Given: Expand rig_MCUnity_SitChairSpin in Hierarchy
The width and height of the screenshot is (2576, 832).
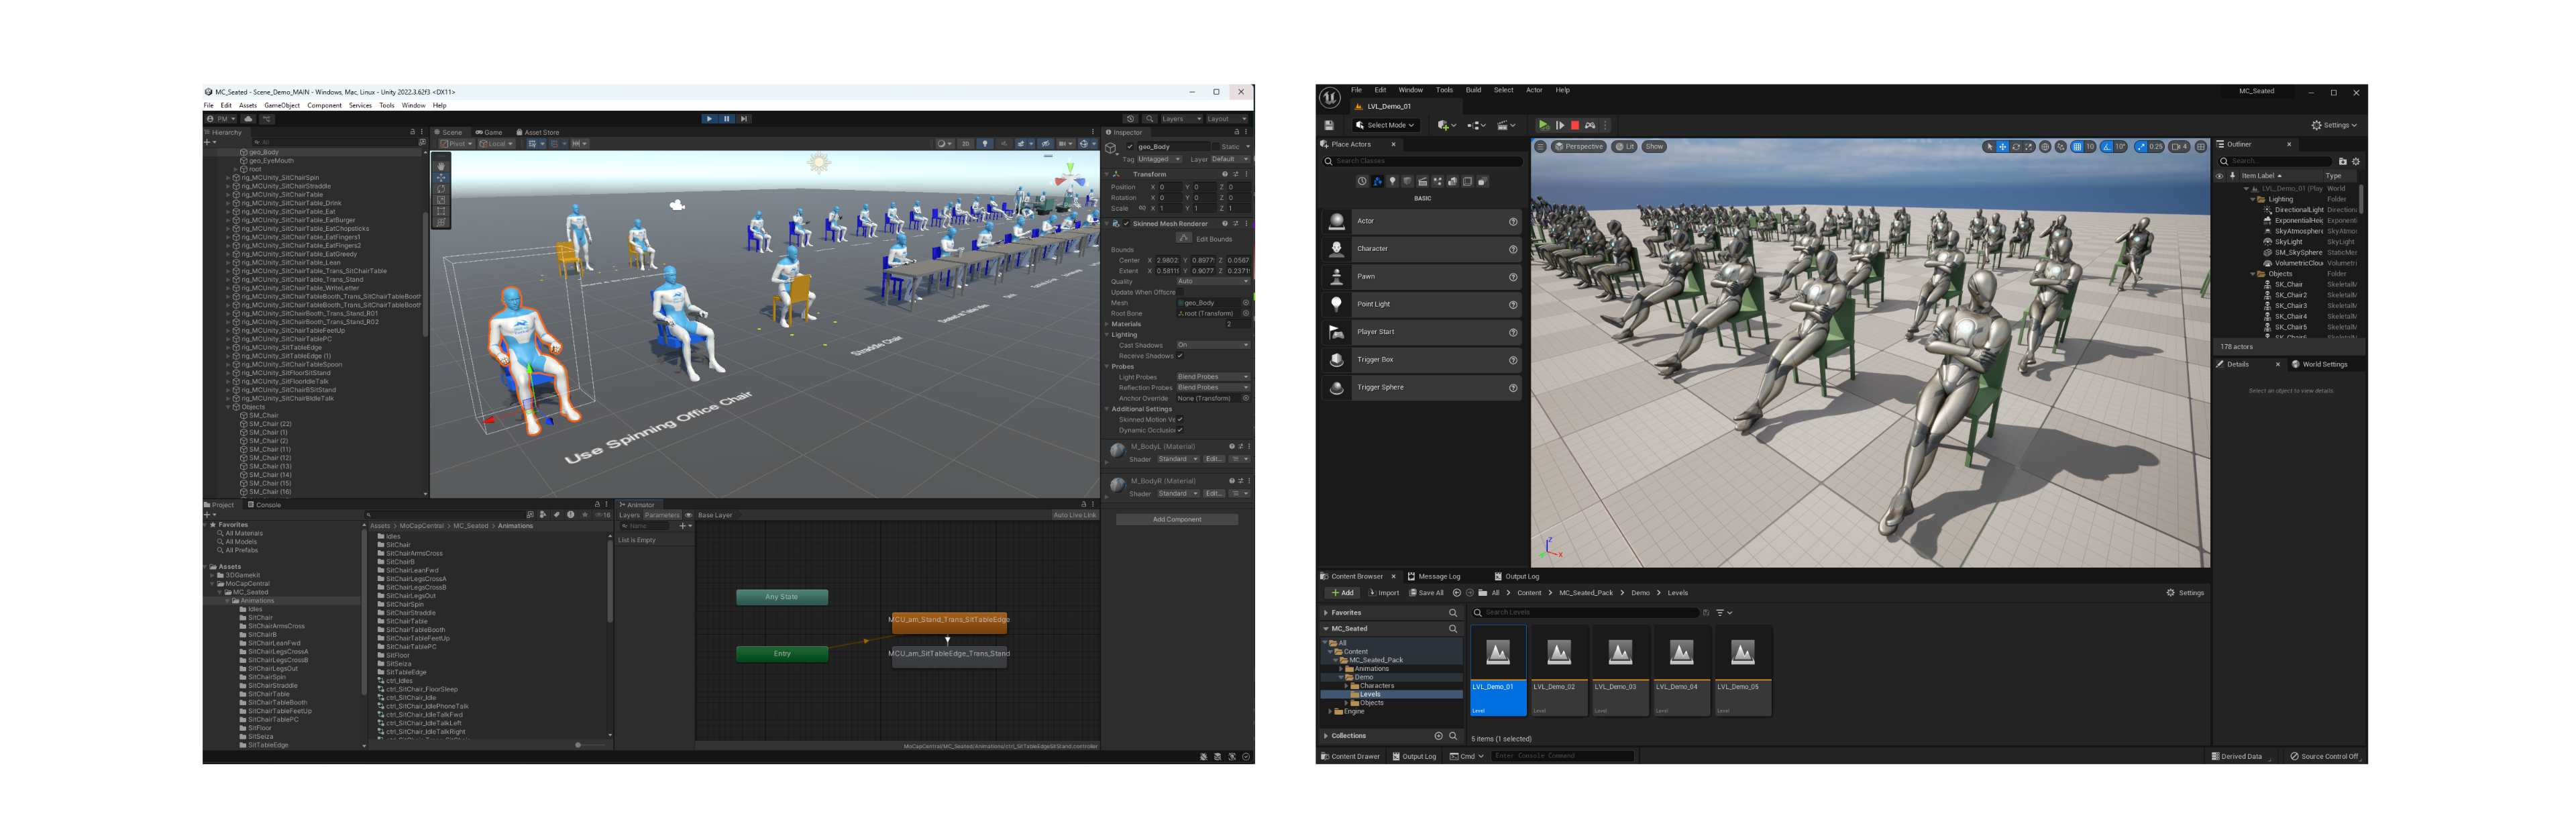Looking at the screenshot, I should [x=228, y=178].
